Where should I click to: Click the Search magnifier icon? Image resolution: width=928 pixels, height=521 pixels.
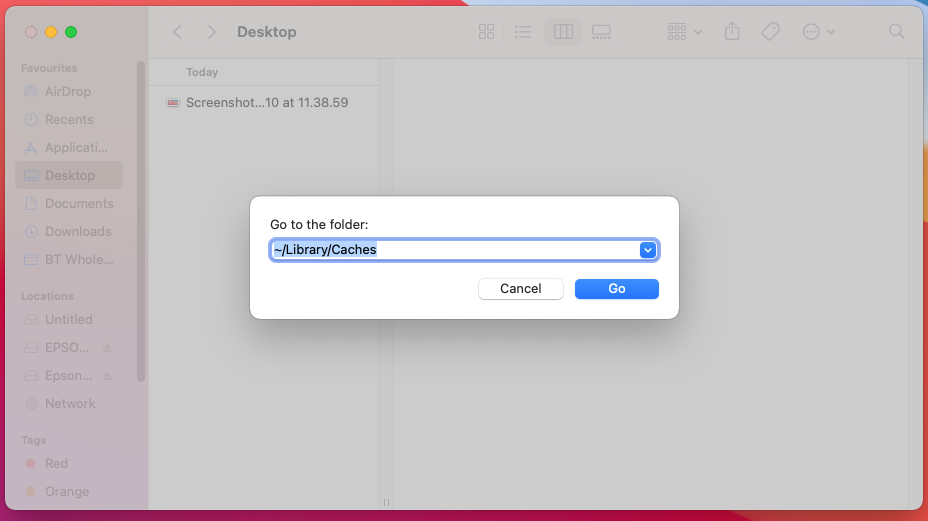point(896,32)
